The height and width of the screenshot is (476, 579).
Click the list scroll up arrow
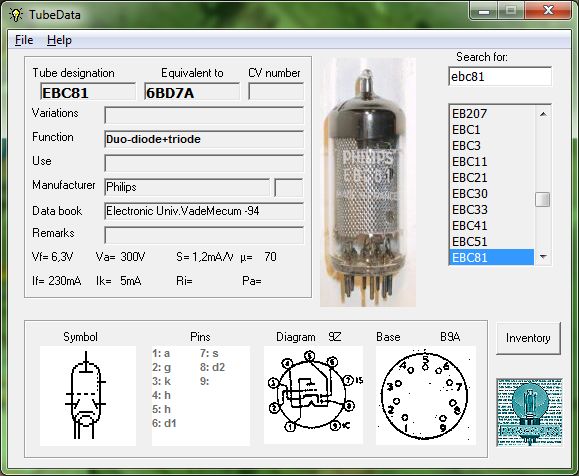pyautogui.click(x=543, y=114)
